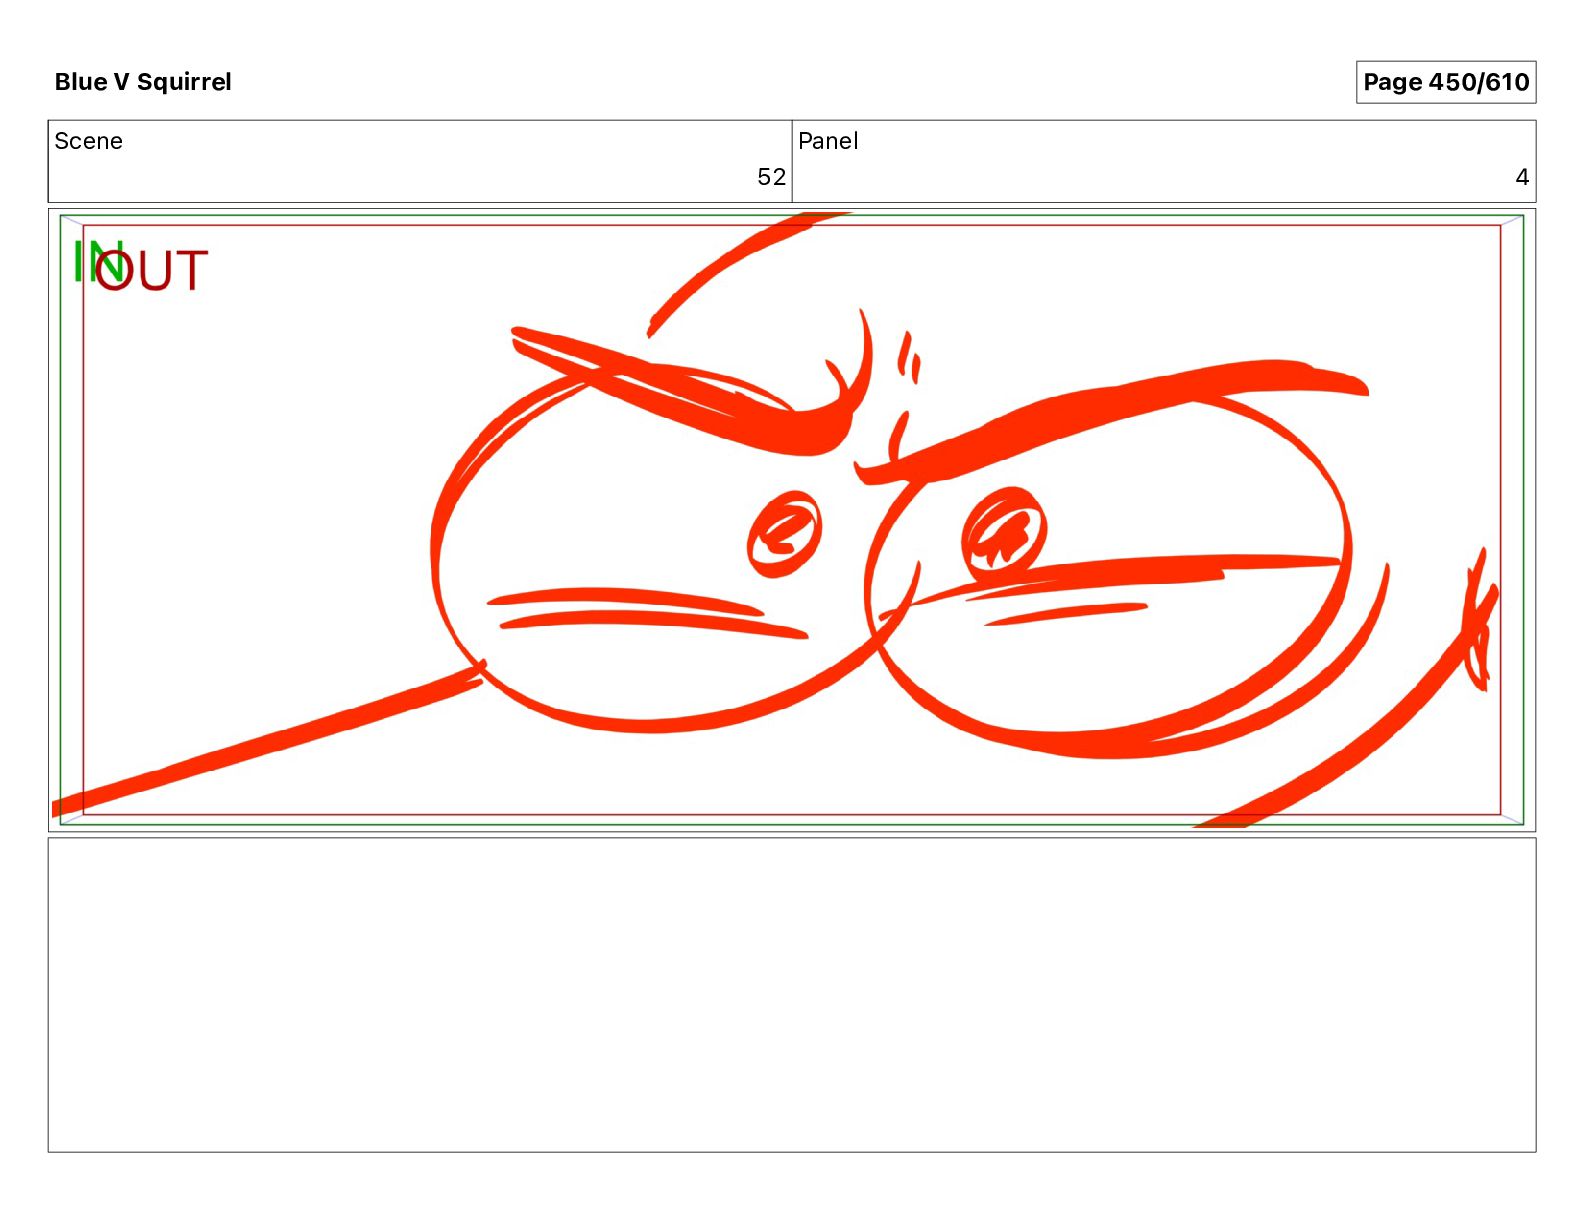Click the 'Scene' header label

click(x=88, y=141)
